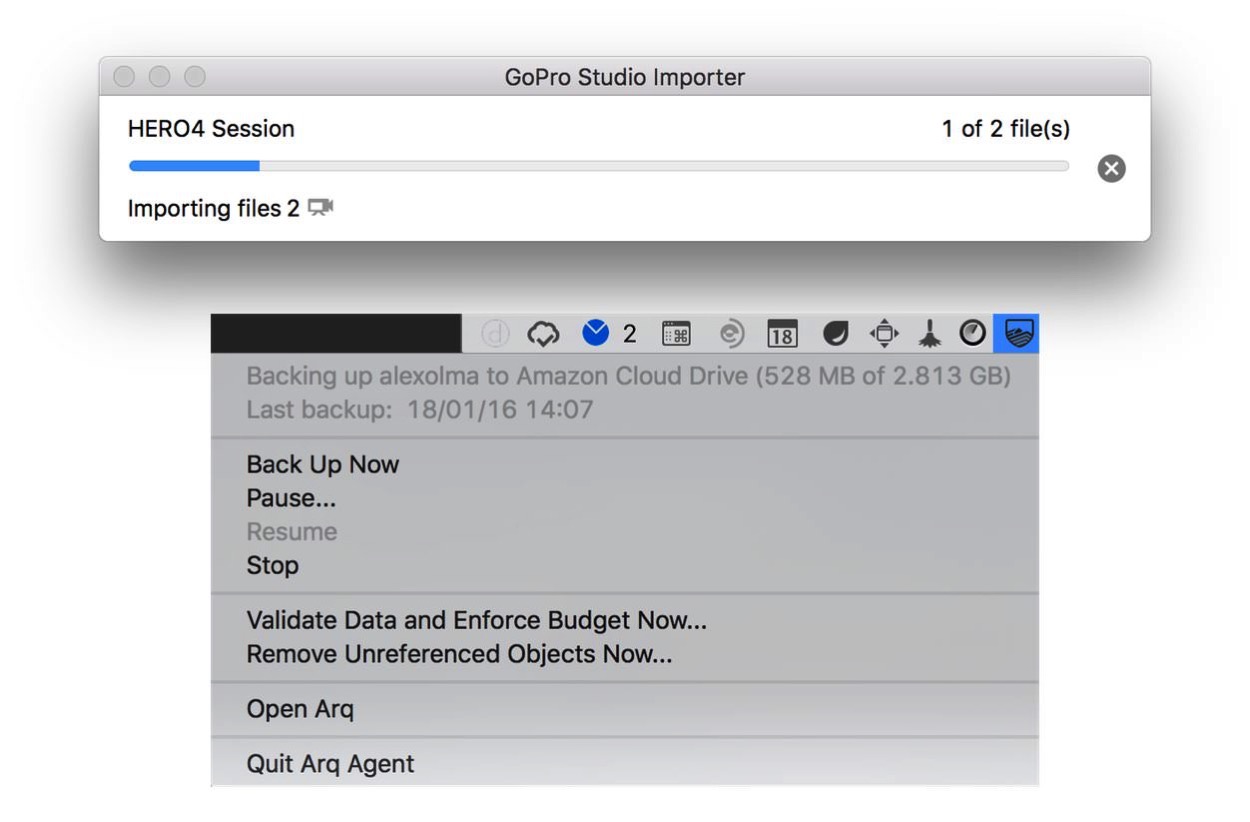Open the Arq shield menu bar icon
Image resolution: width=1250 pixels, height=822 pixels.
pos(1016,334)
